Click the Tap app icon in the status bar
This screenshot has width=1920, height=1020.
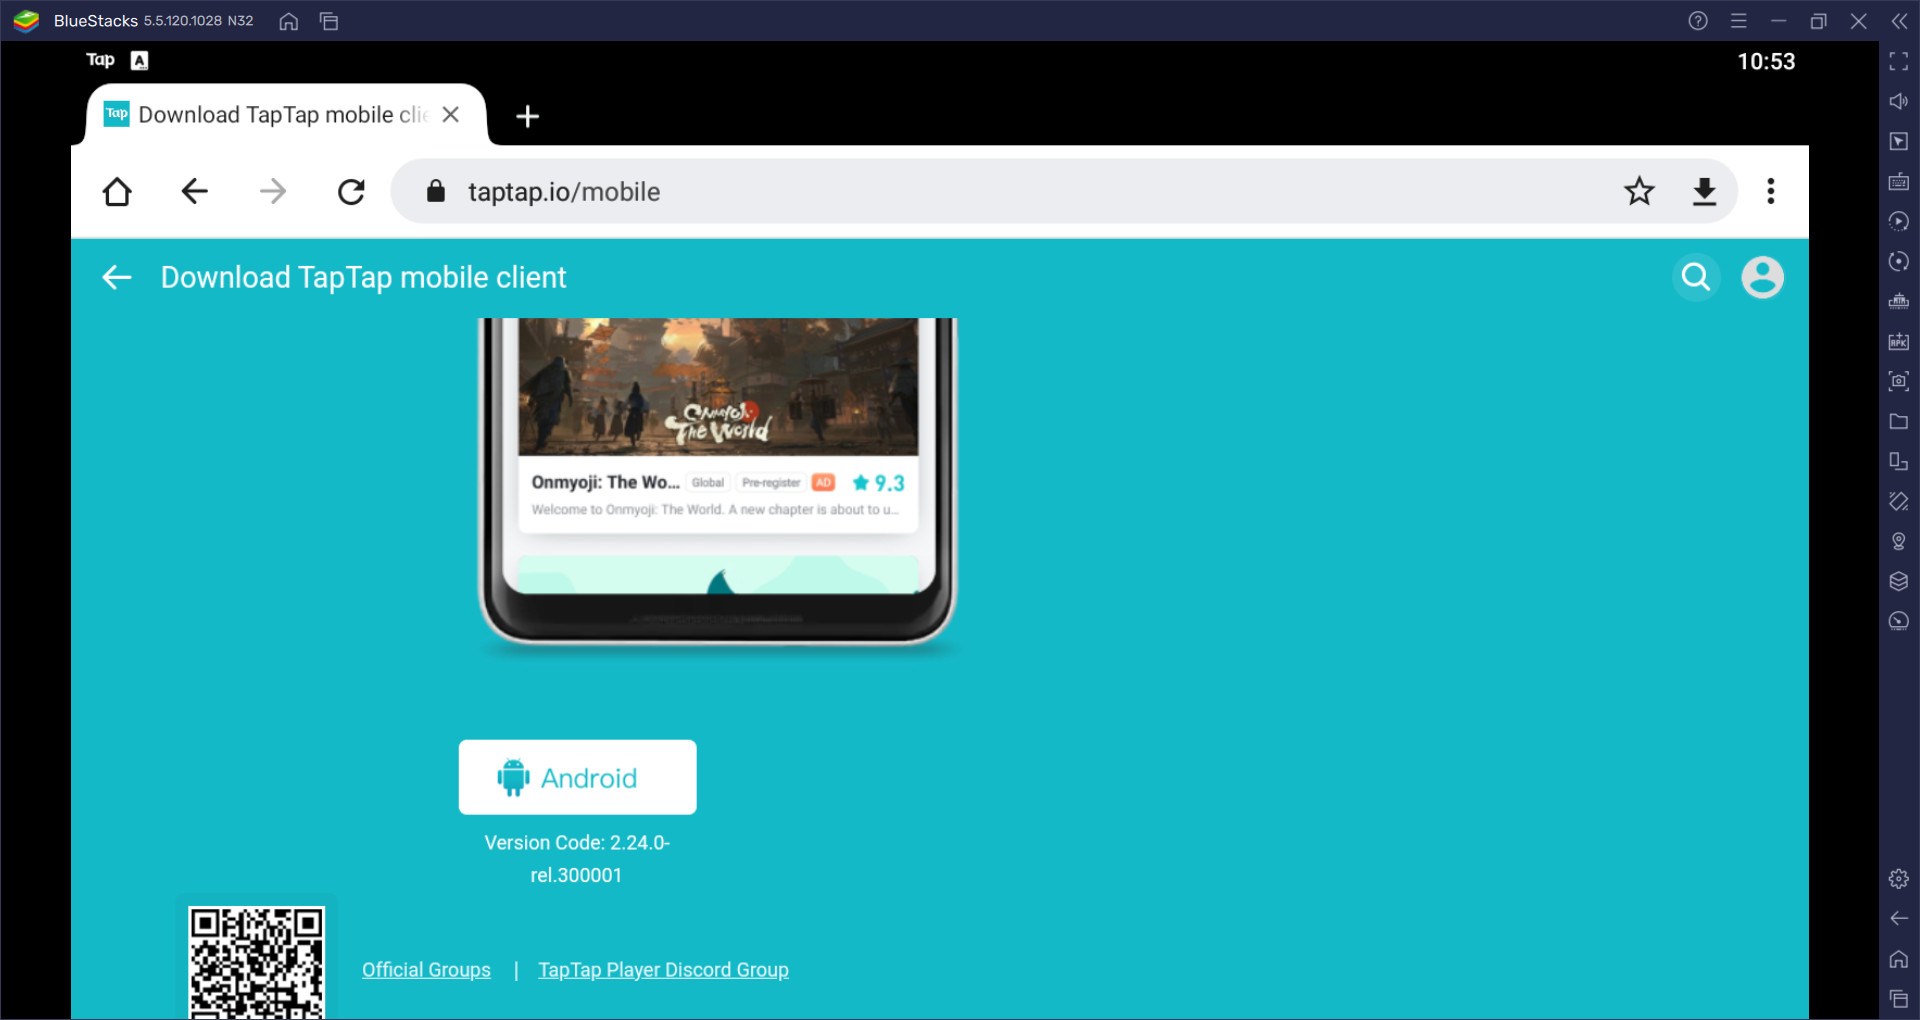(x=100, y=60)
